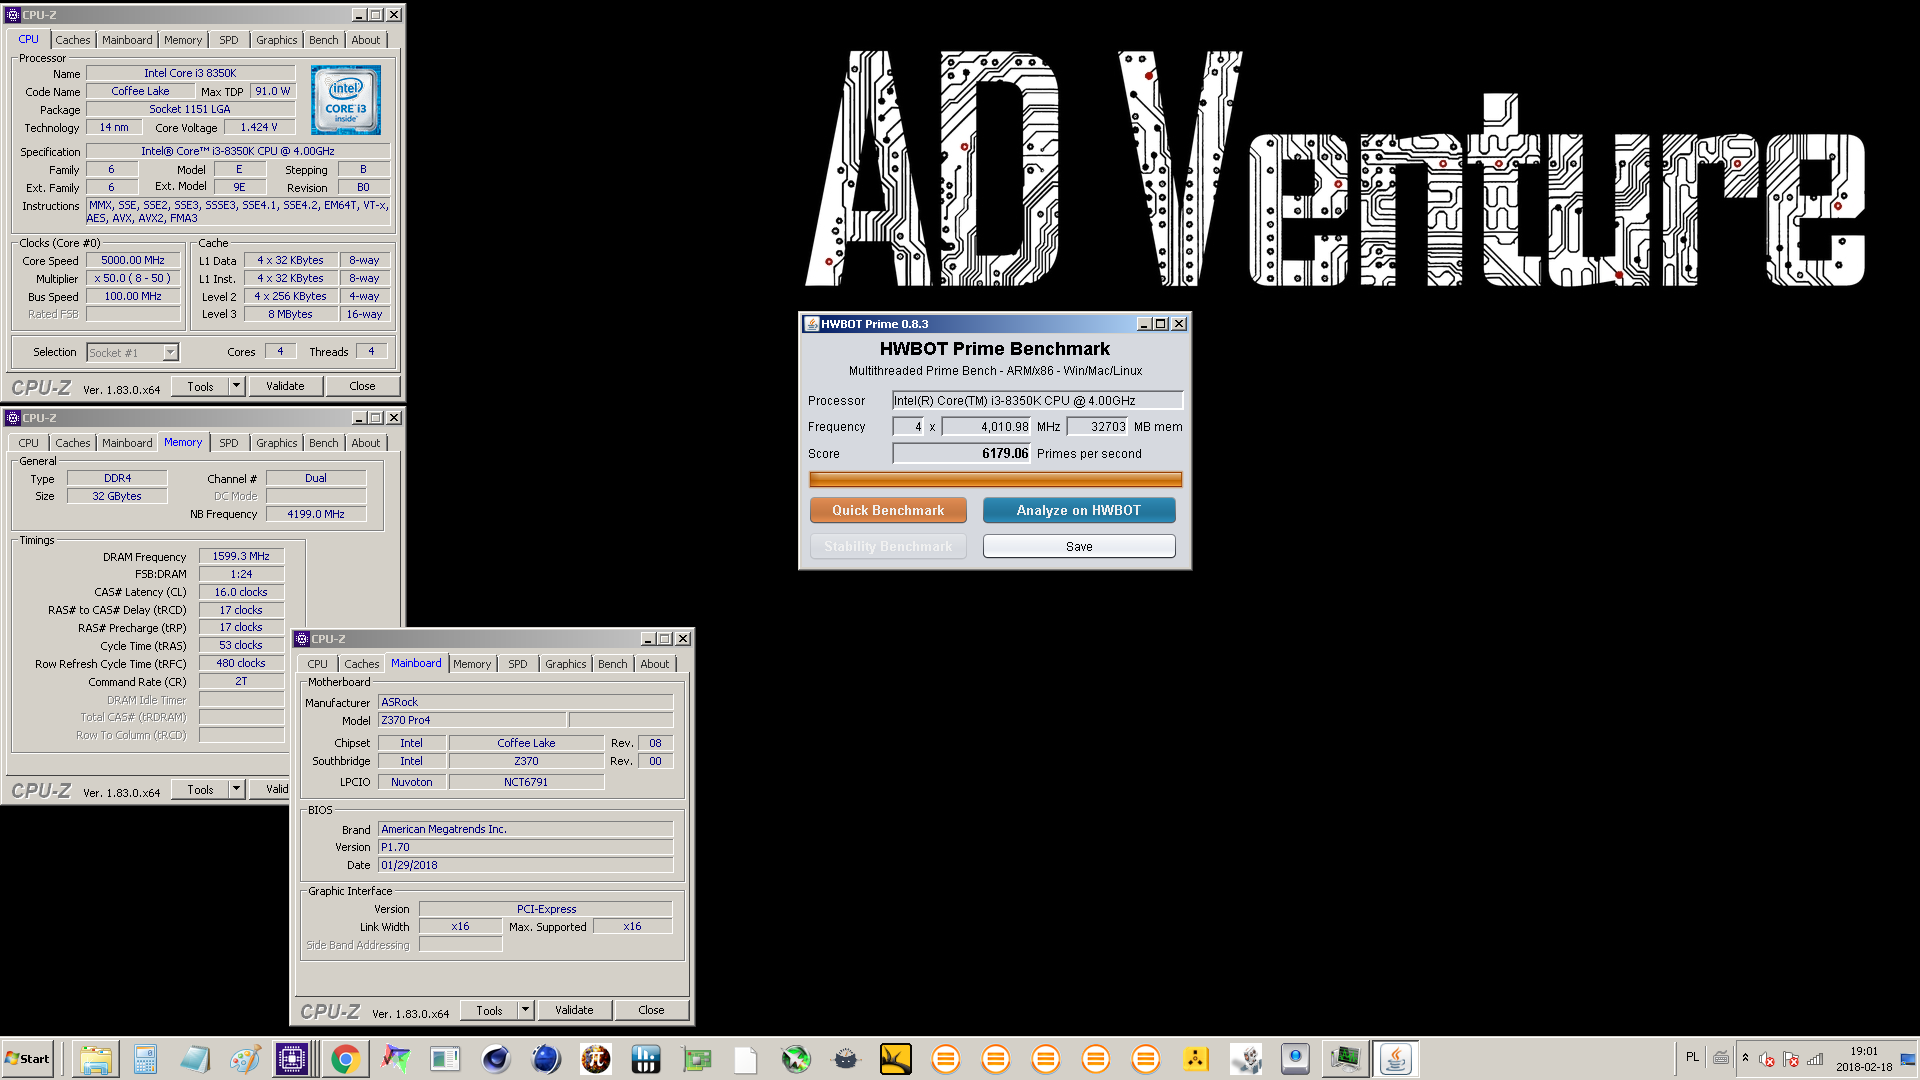Image resolution: width=1920 pixels, height=1080 pixels.
Task: Click the 1599.3 MHz DRAM Frequency value
Action: [x=241, y=556]
